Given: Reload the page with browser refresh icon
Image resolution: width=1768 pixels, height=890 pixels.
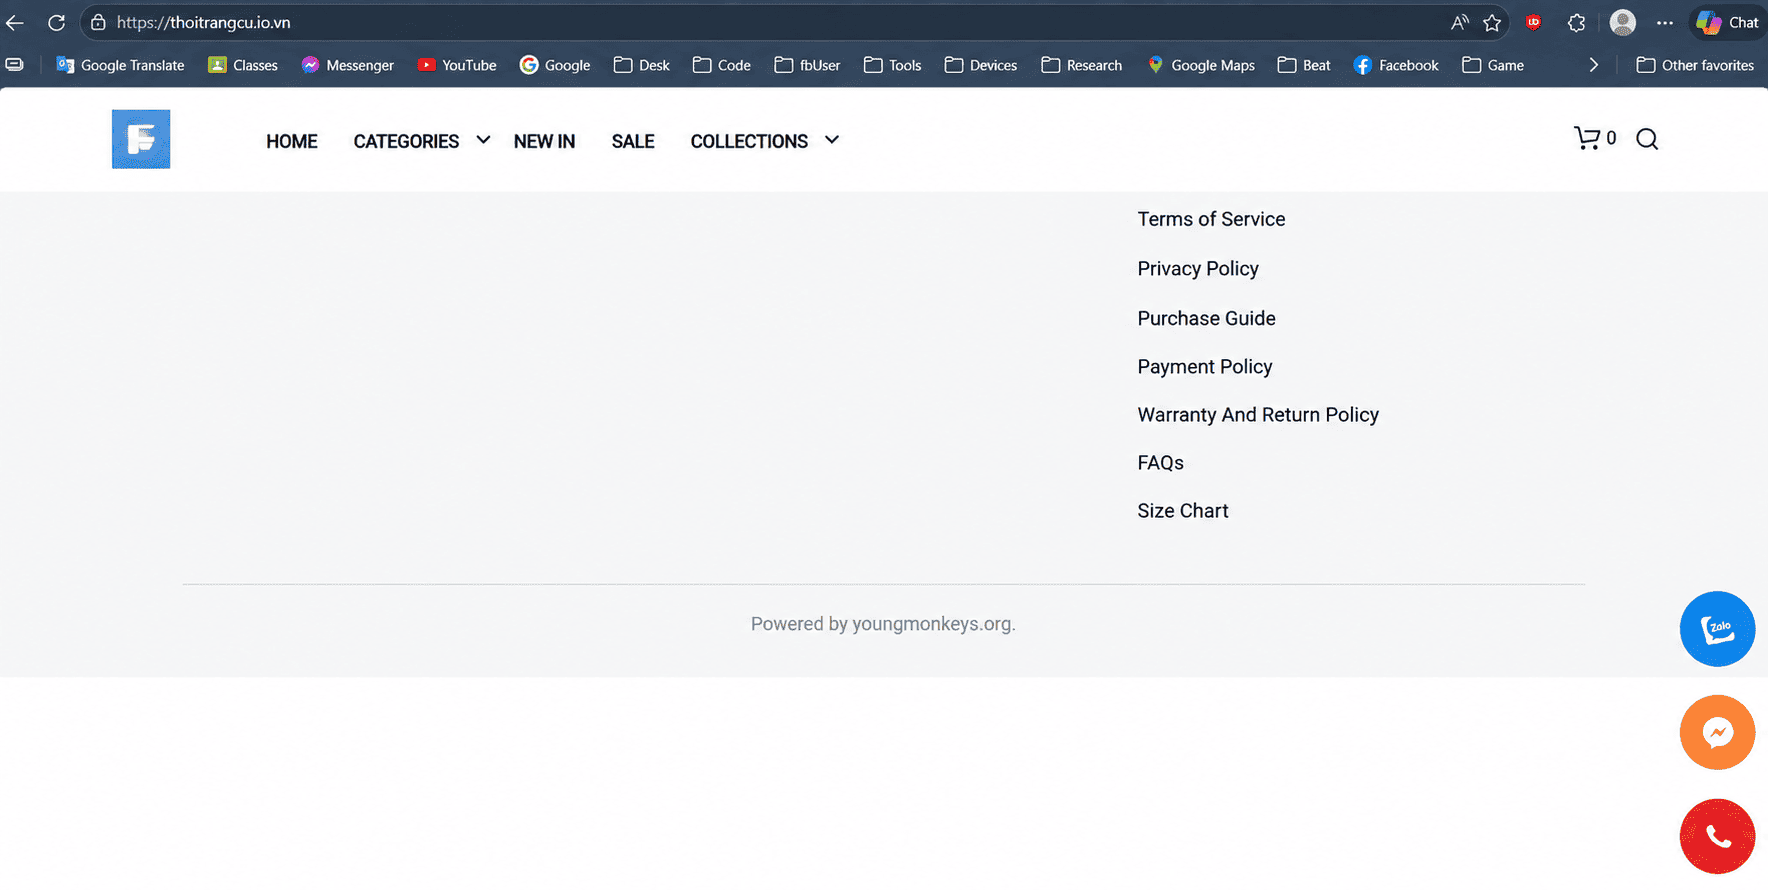Looking at the screenshot, I should (57, 22).
